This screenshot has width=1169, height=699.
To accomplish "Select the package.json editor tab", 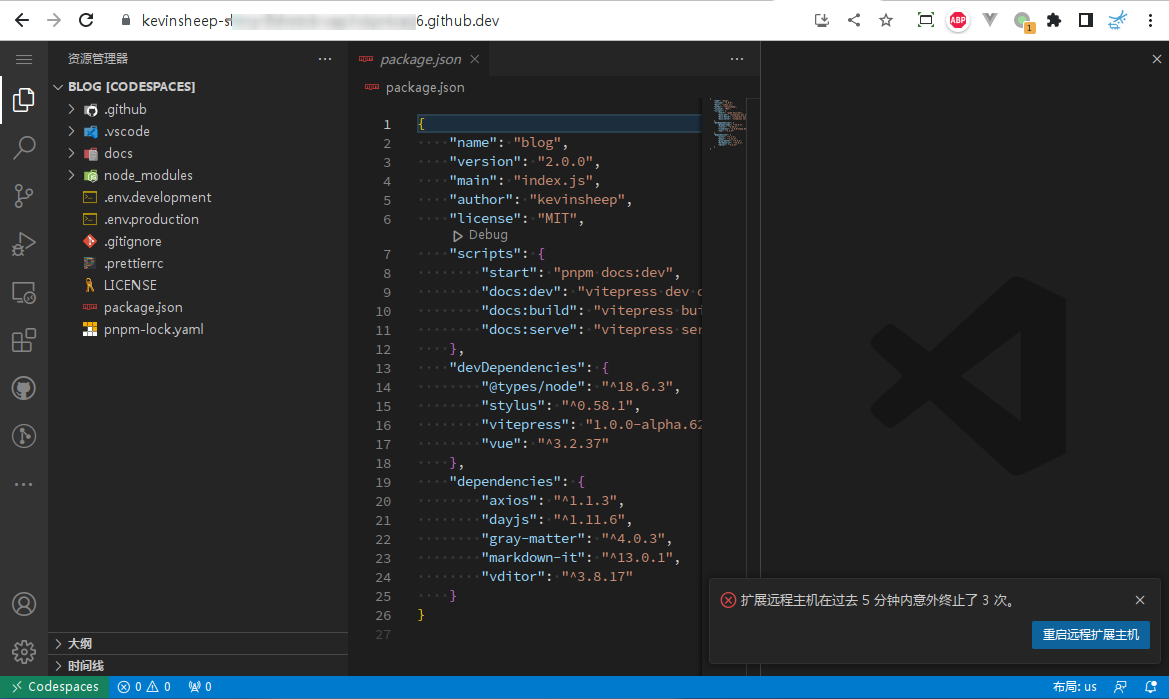I will click(419, 60).
